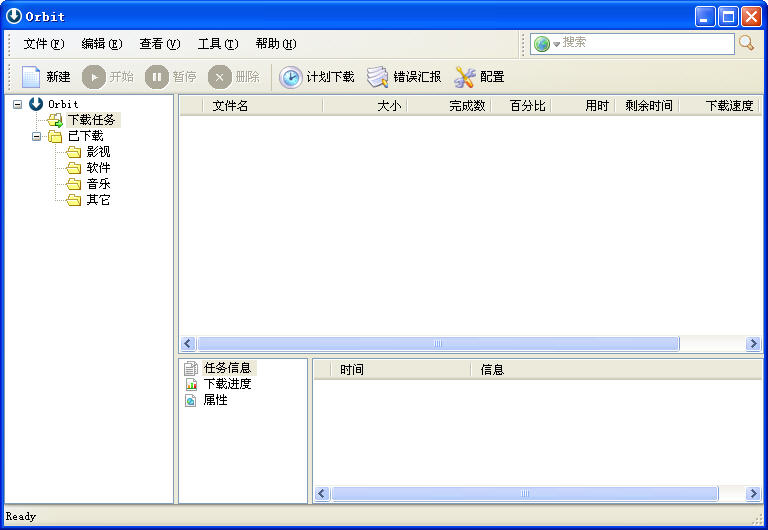Open the search engine dropdown arrow
This screenshot has height=530, width=768.
click(556, 44)
